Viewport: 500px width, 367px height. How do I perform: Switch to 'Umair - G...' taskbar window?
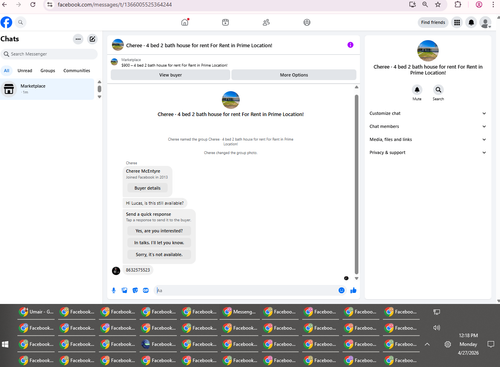coord(36,312)
